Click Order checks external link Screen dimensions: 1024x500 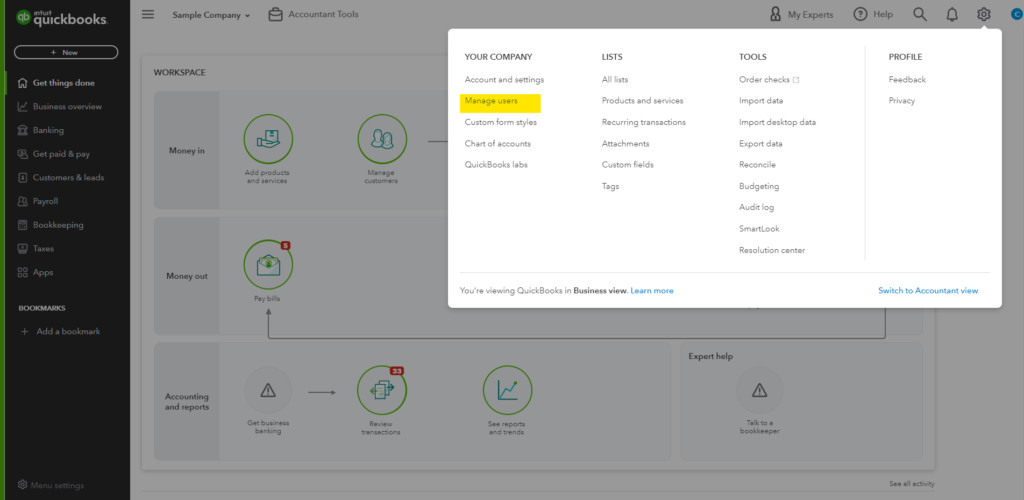pos(769,80)
